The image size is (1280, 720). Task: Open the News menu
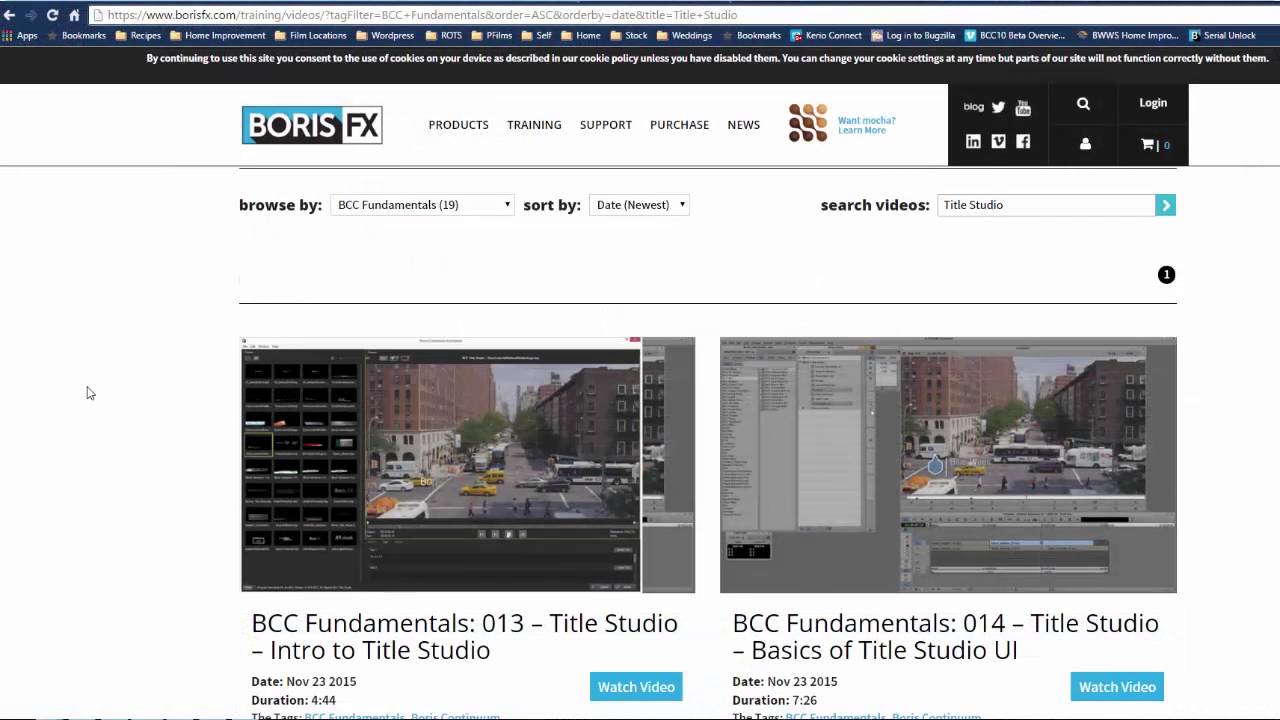point(743,125)
